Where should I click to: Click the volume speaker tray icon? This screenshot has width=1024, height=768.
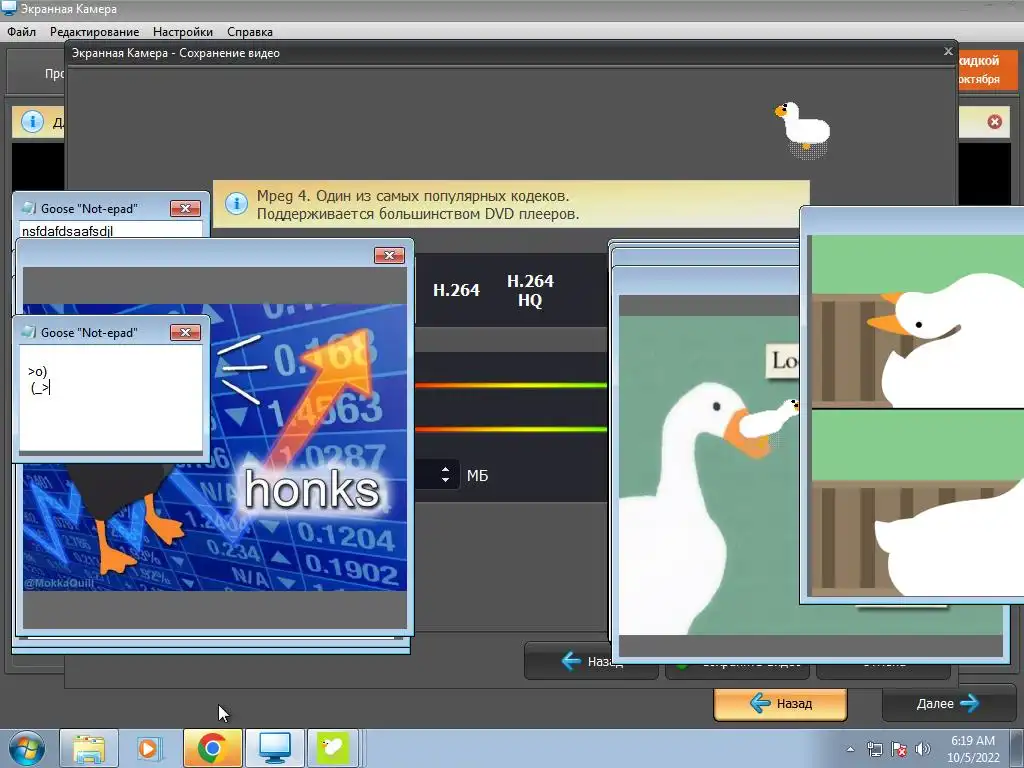pos(922,749)
